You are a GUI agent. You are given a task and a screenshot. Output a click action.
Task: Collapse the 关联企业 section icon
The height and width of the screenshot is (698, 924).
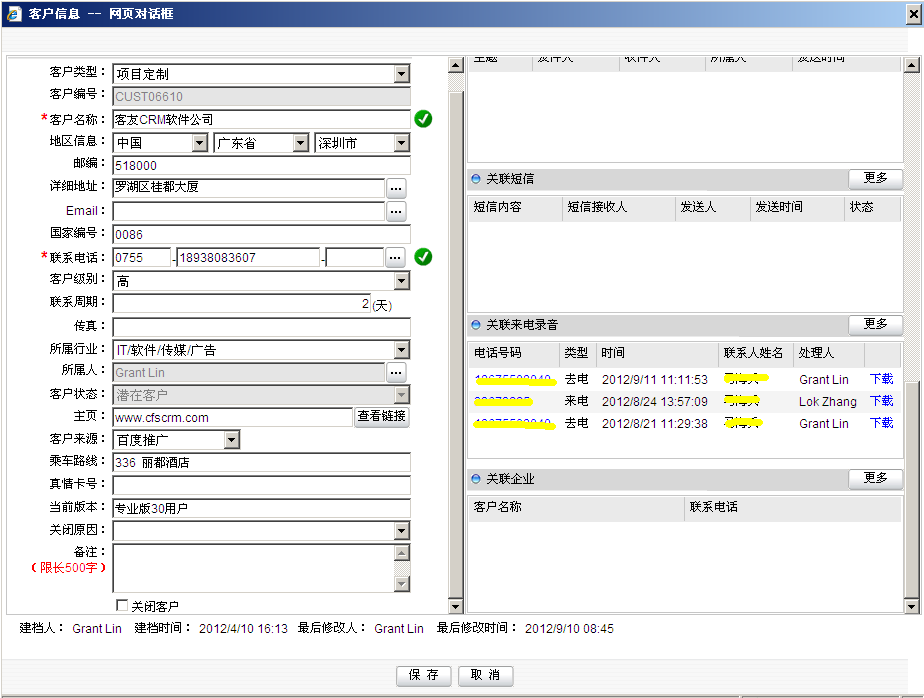(476, 480)
